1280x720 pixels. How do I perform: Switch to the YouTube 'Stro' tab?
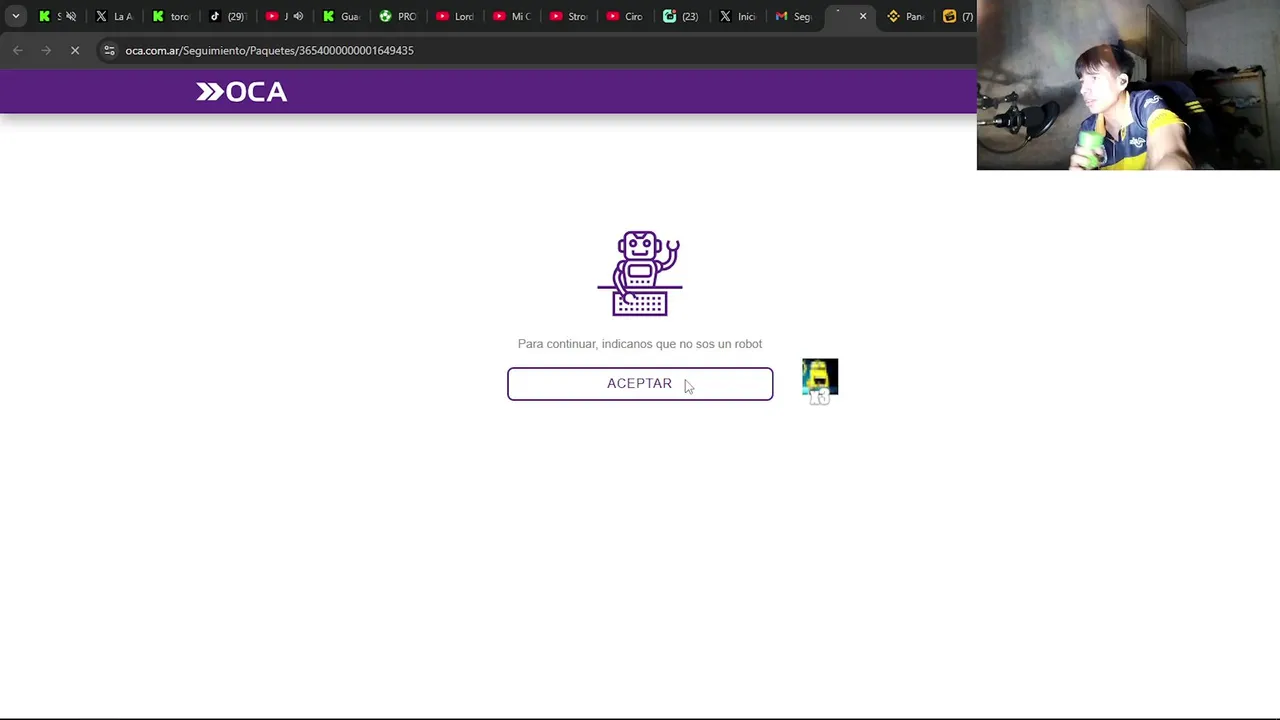pos(570,16)
